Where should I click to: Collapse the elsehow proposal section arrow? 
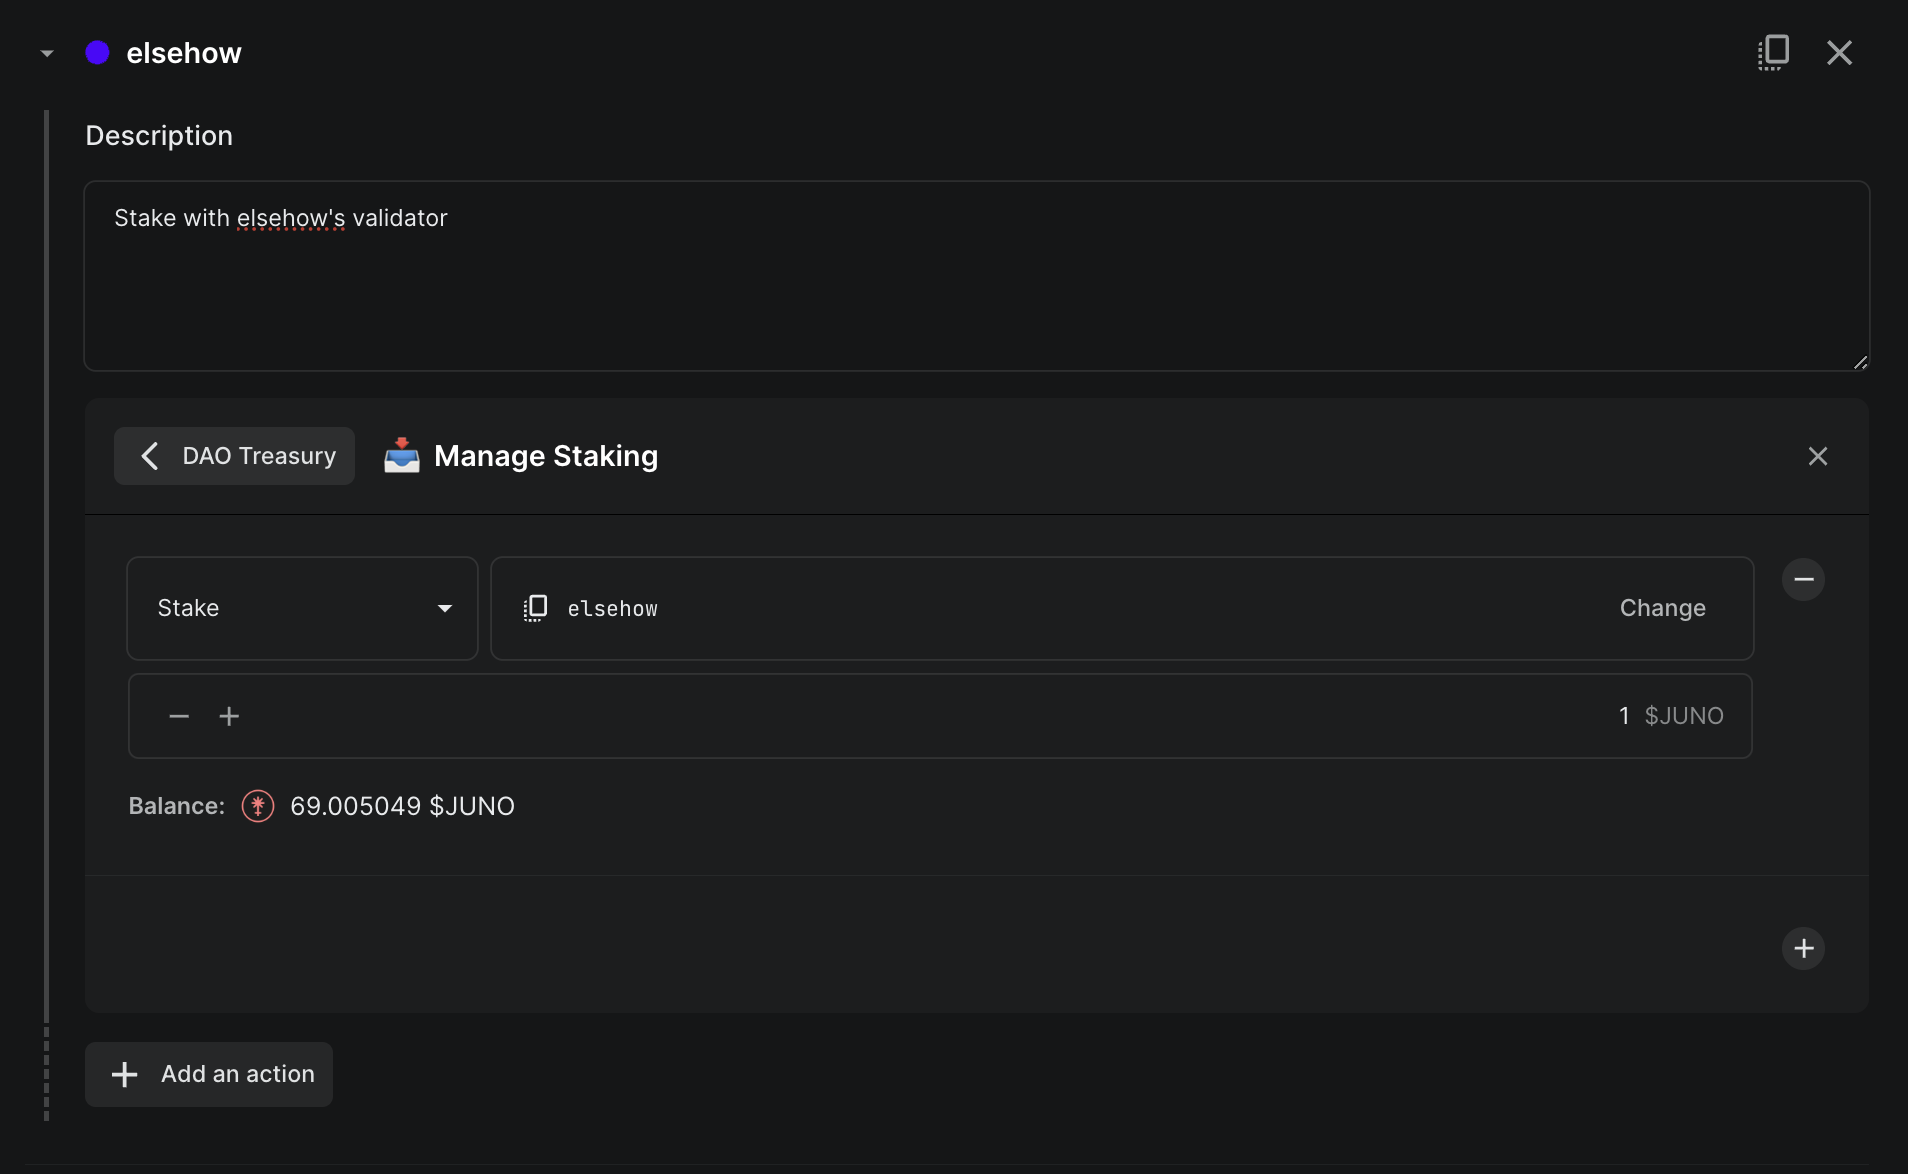[x=47, y=54]
